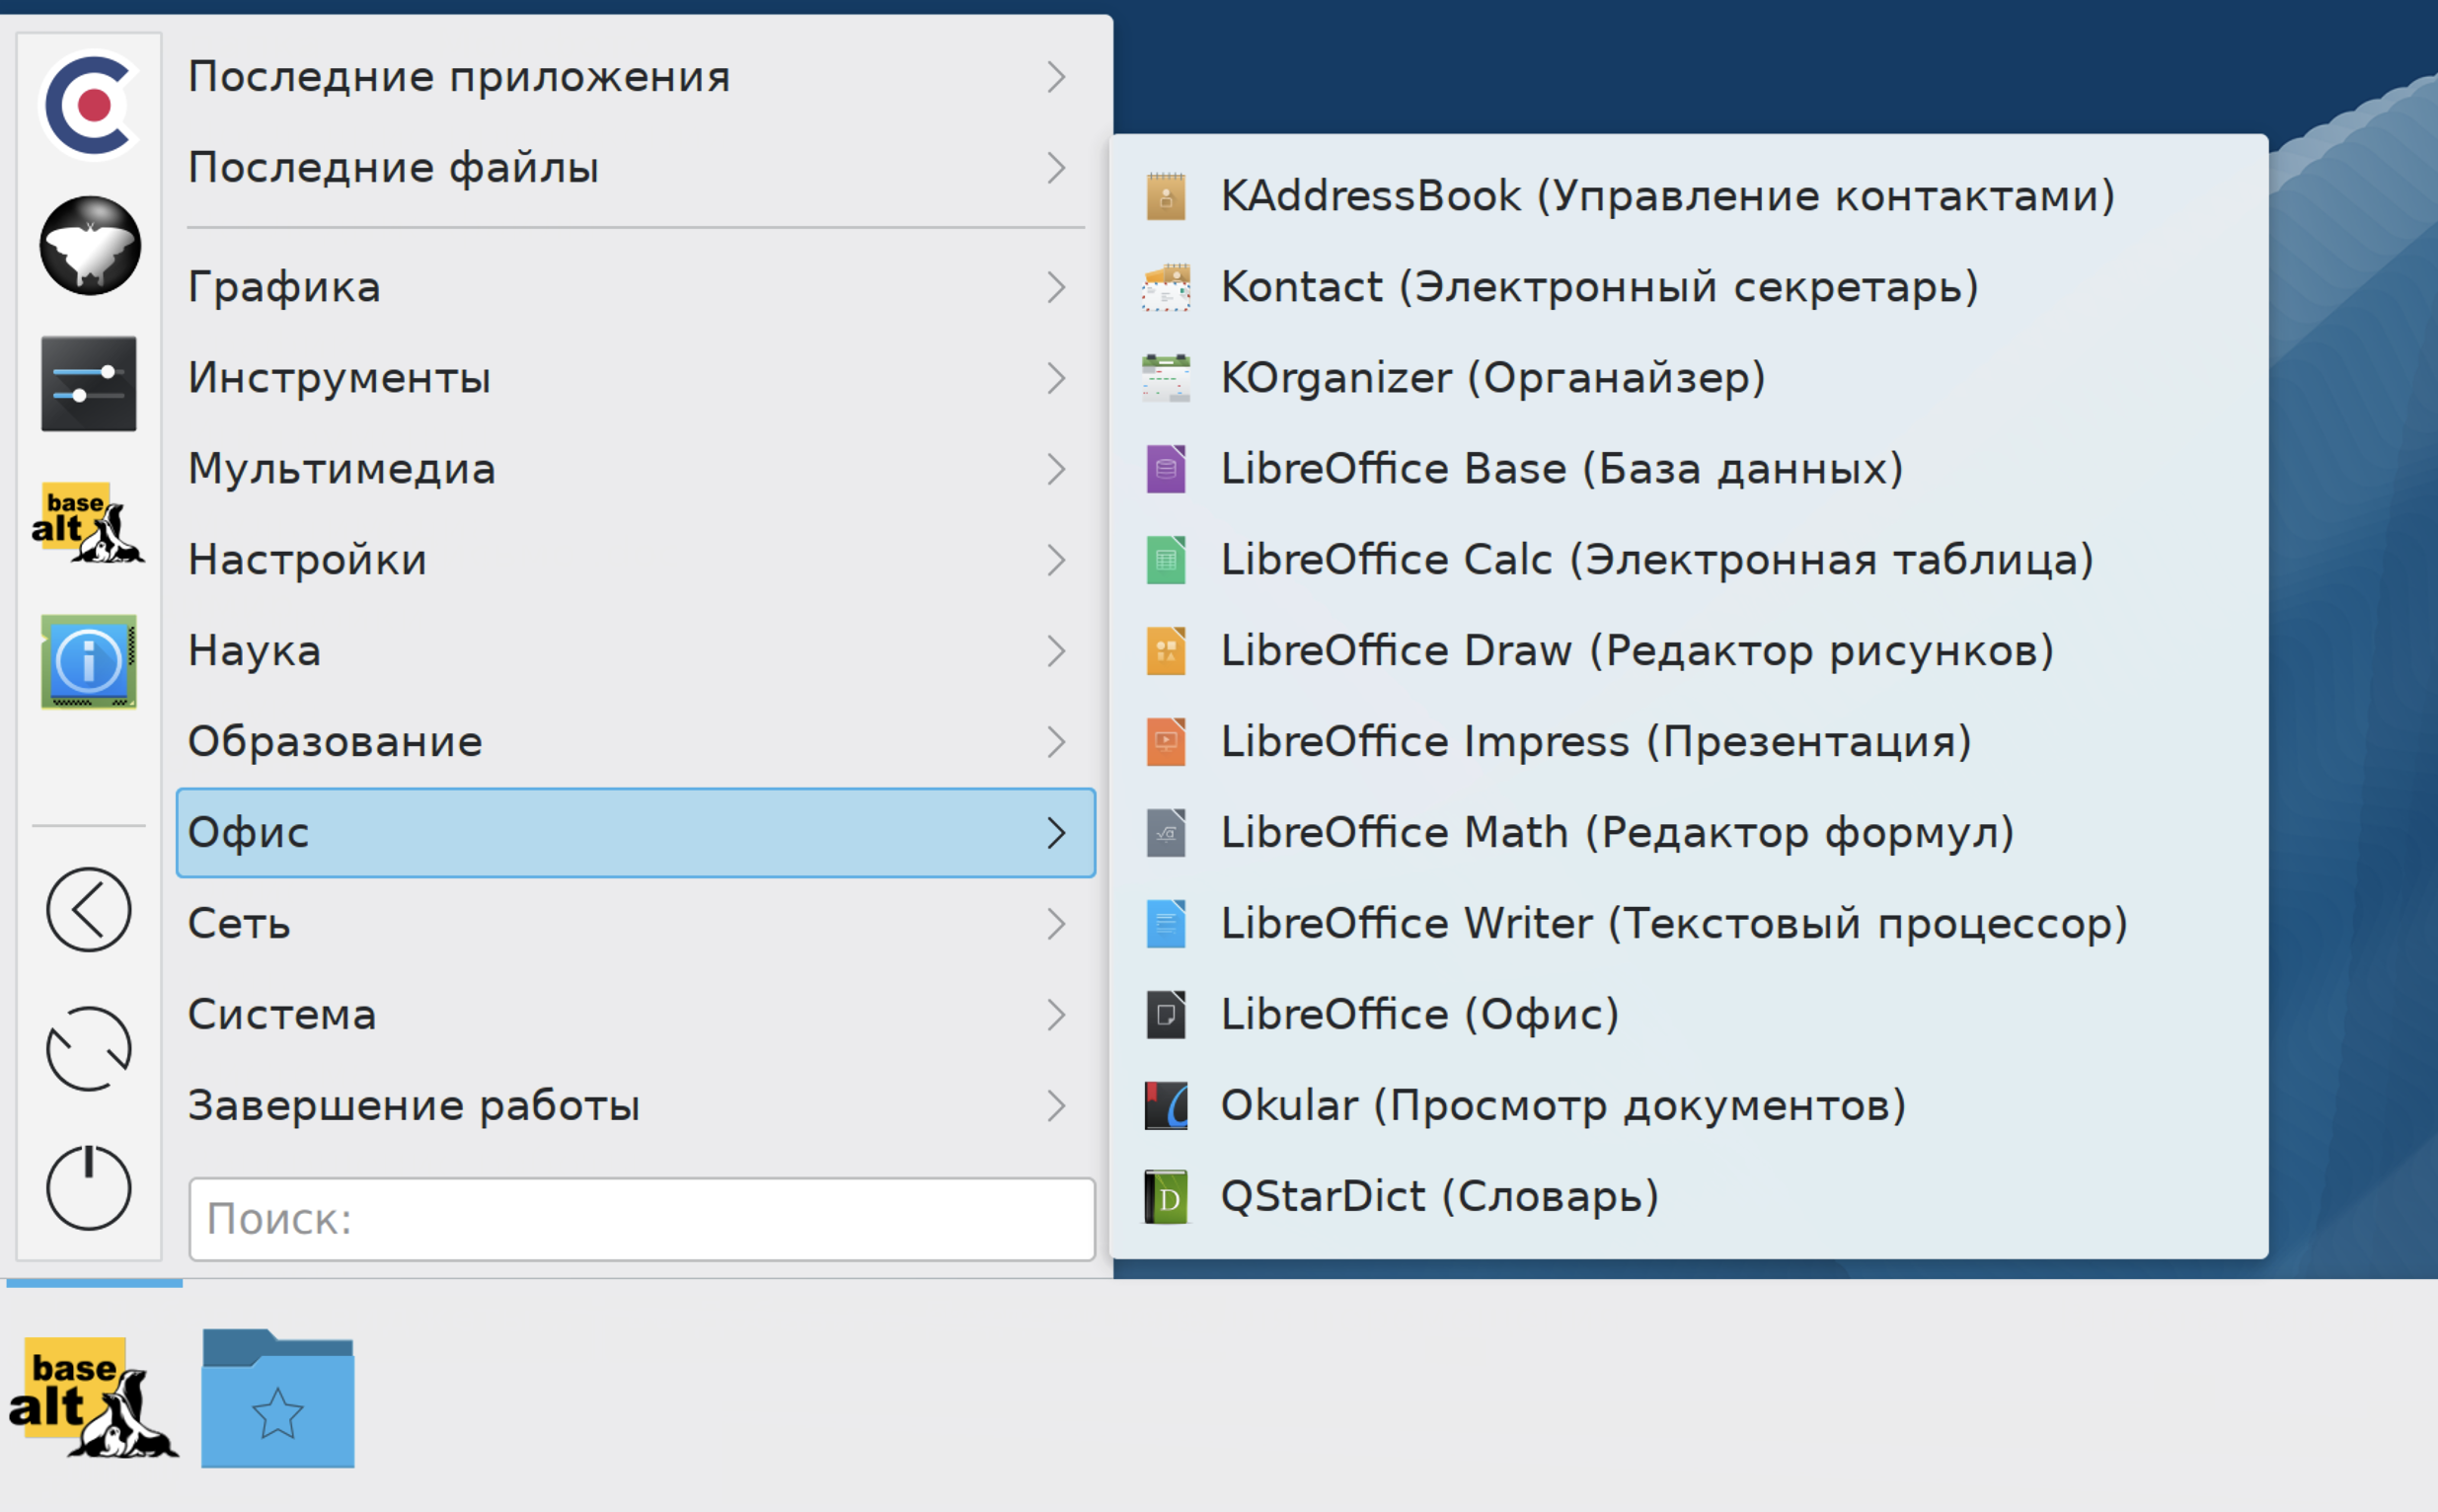Click the LibreOffice Calc icon

1166,560
